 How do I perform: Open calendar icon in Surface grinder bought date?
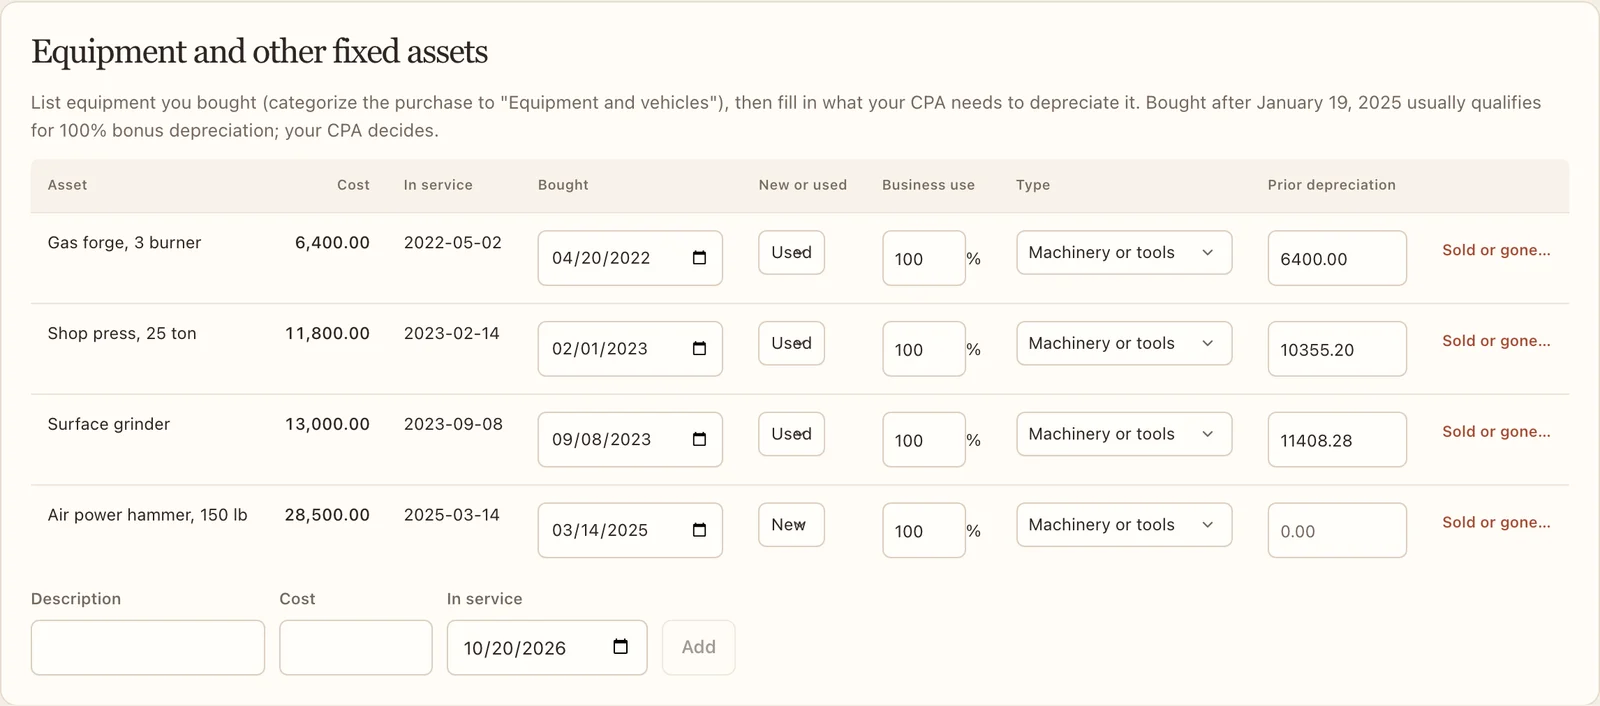point(699,440)
